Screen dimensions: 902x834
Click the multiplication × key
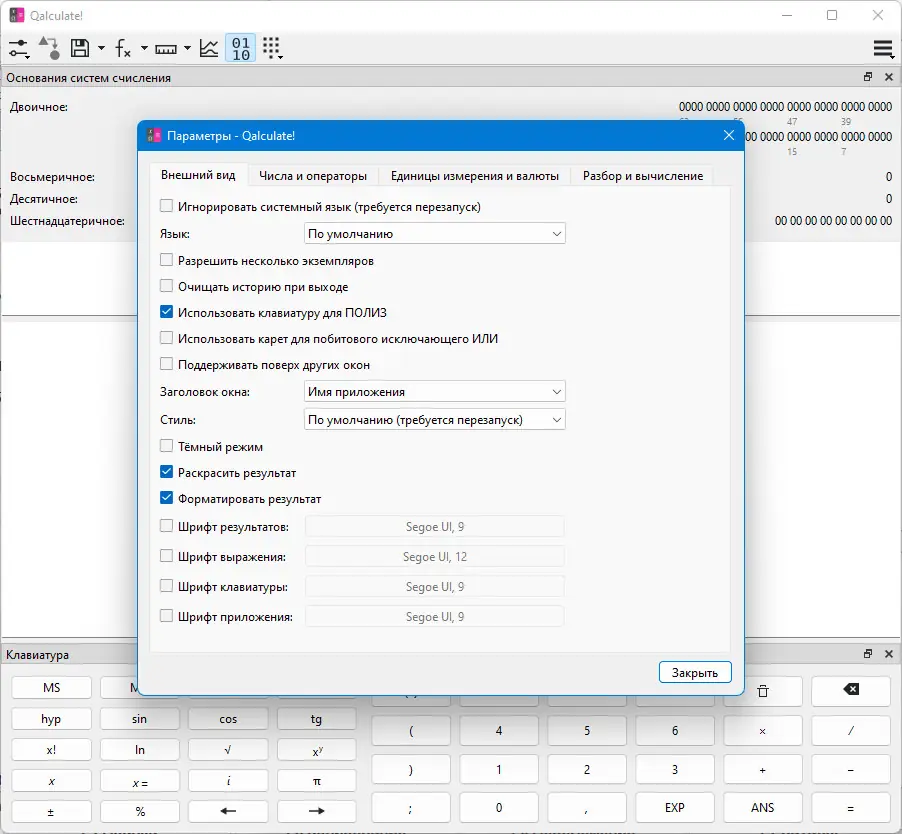[x=763, y=731]
